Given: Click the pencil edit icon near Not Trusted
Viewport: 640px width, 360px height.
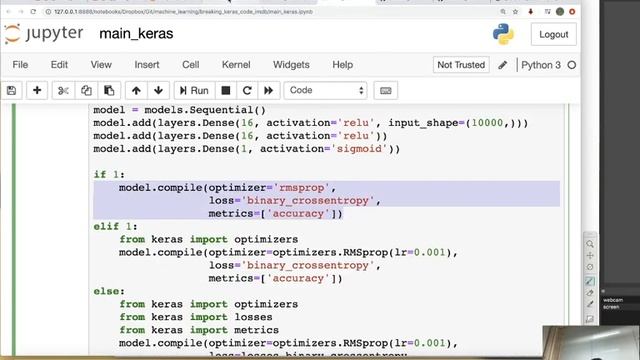Looking at the screenshot, I should point(503,65).
